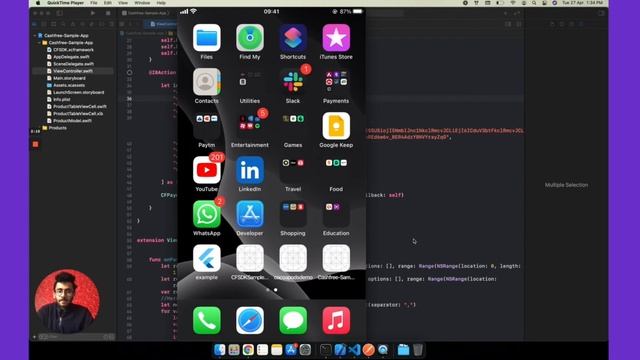Click the Xcode Run button
640x360 pixels.
[93, 13]
